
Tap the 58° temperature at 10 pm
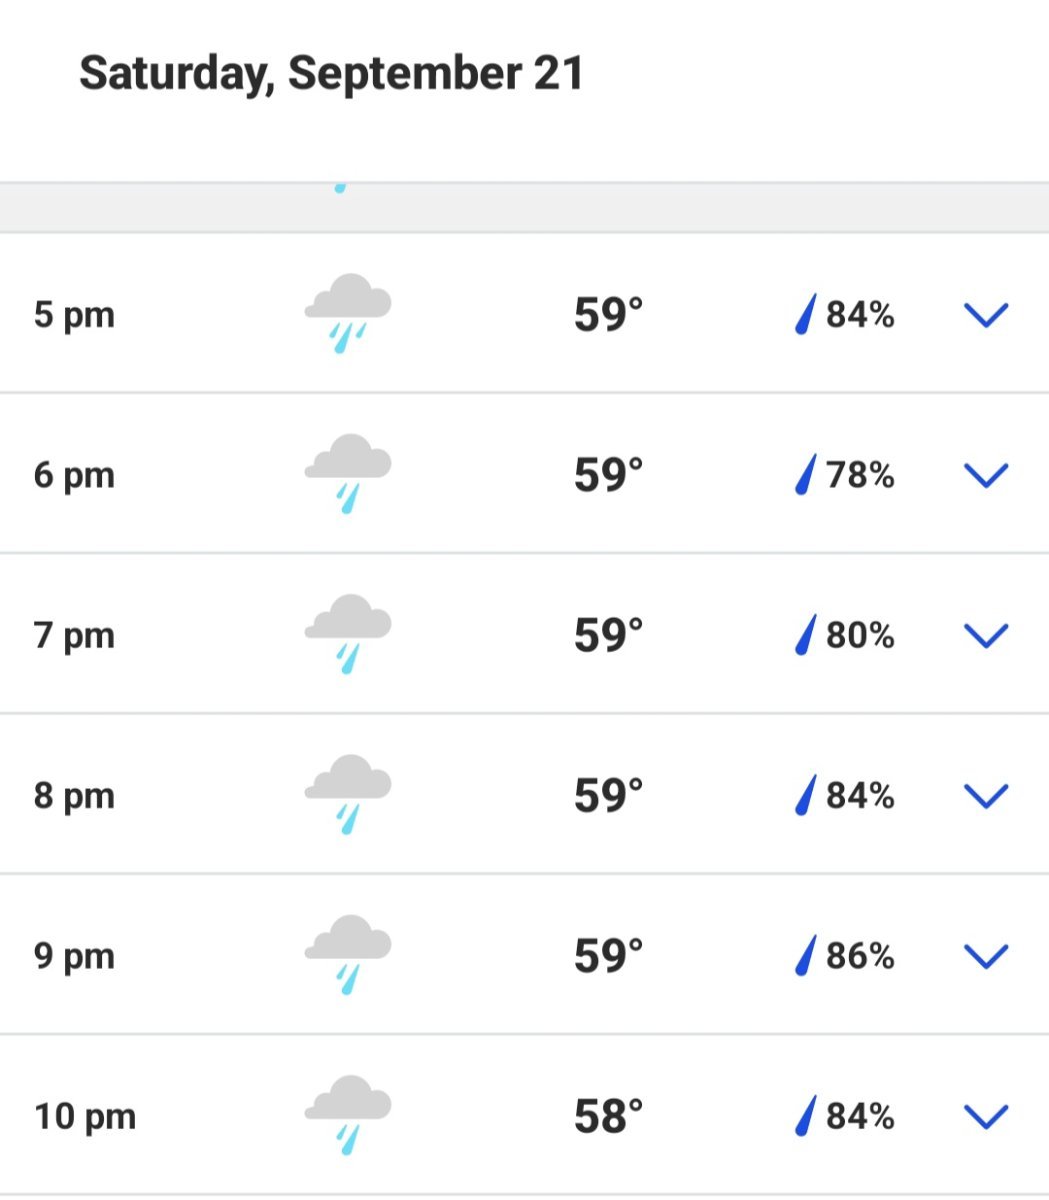pos(608,1116)
